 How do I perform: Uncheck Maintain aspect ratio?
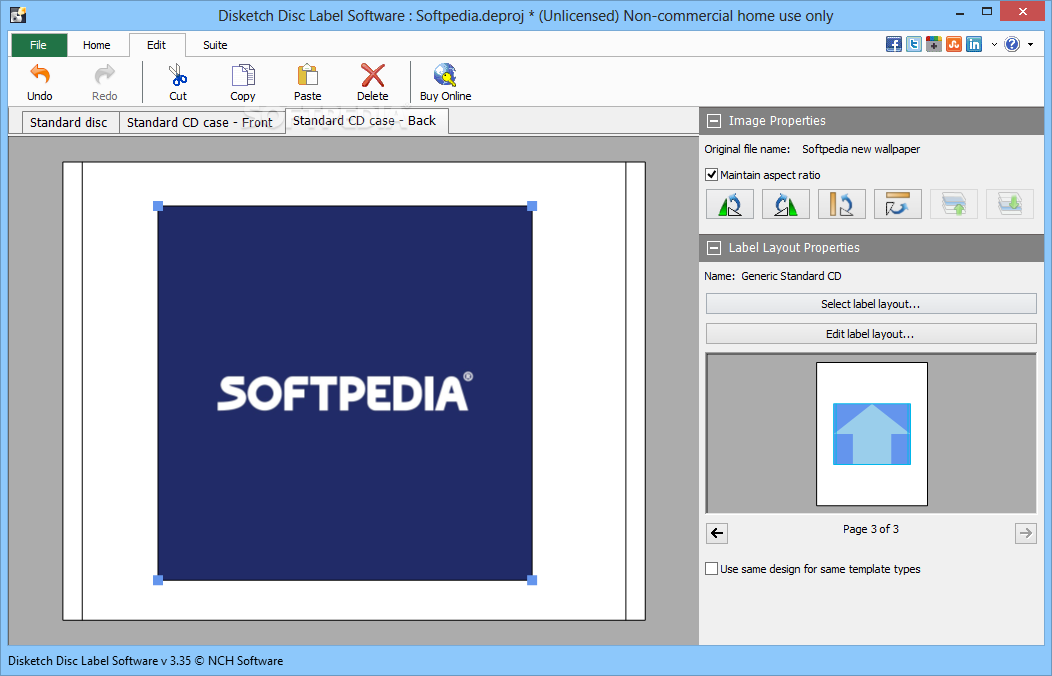pyautogui.click(x=712, y=175)
